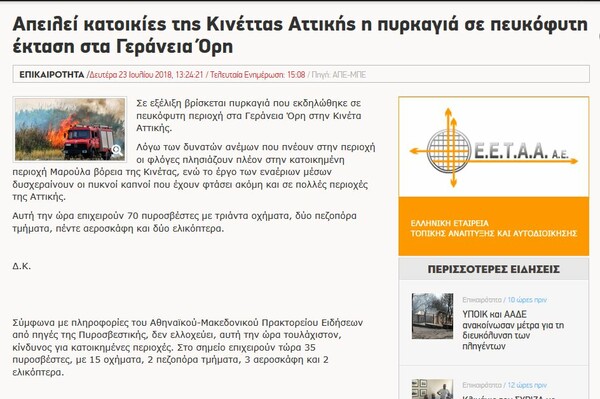
Task: Click the Επικαιρότητα / 10 ώρες πριν label
Action: (x=504, y=300)
